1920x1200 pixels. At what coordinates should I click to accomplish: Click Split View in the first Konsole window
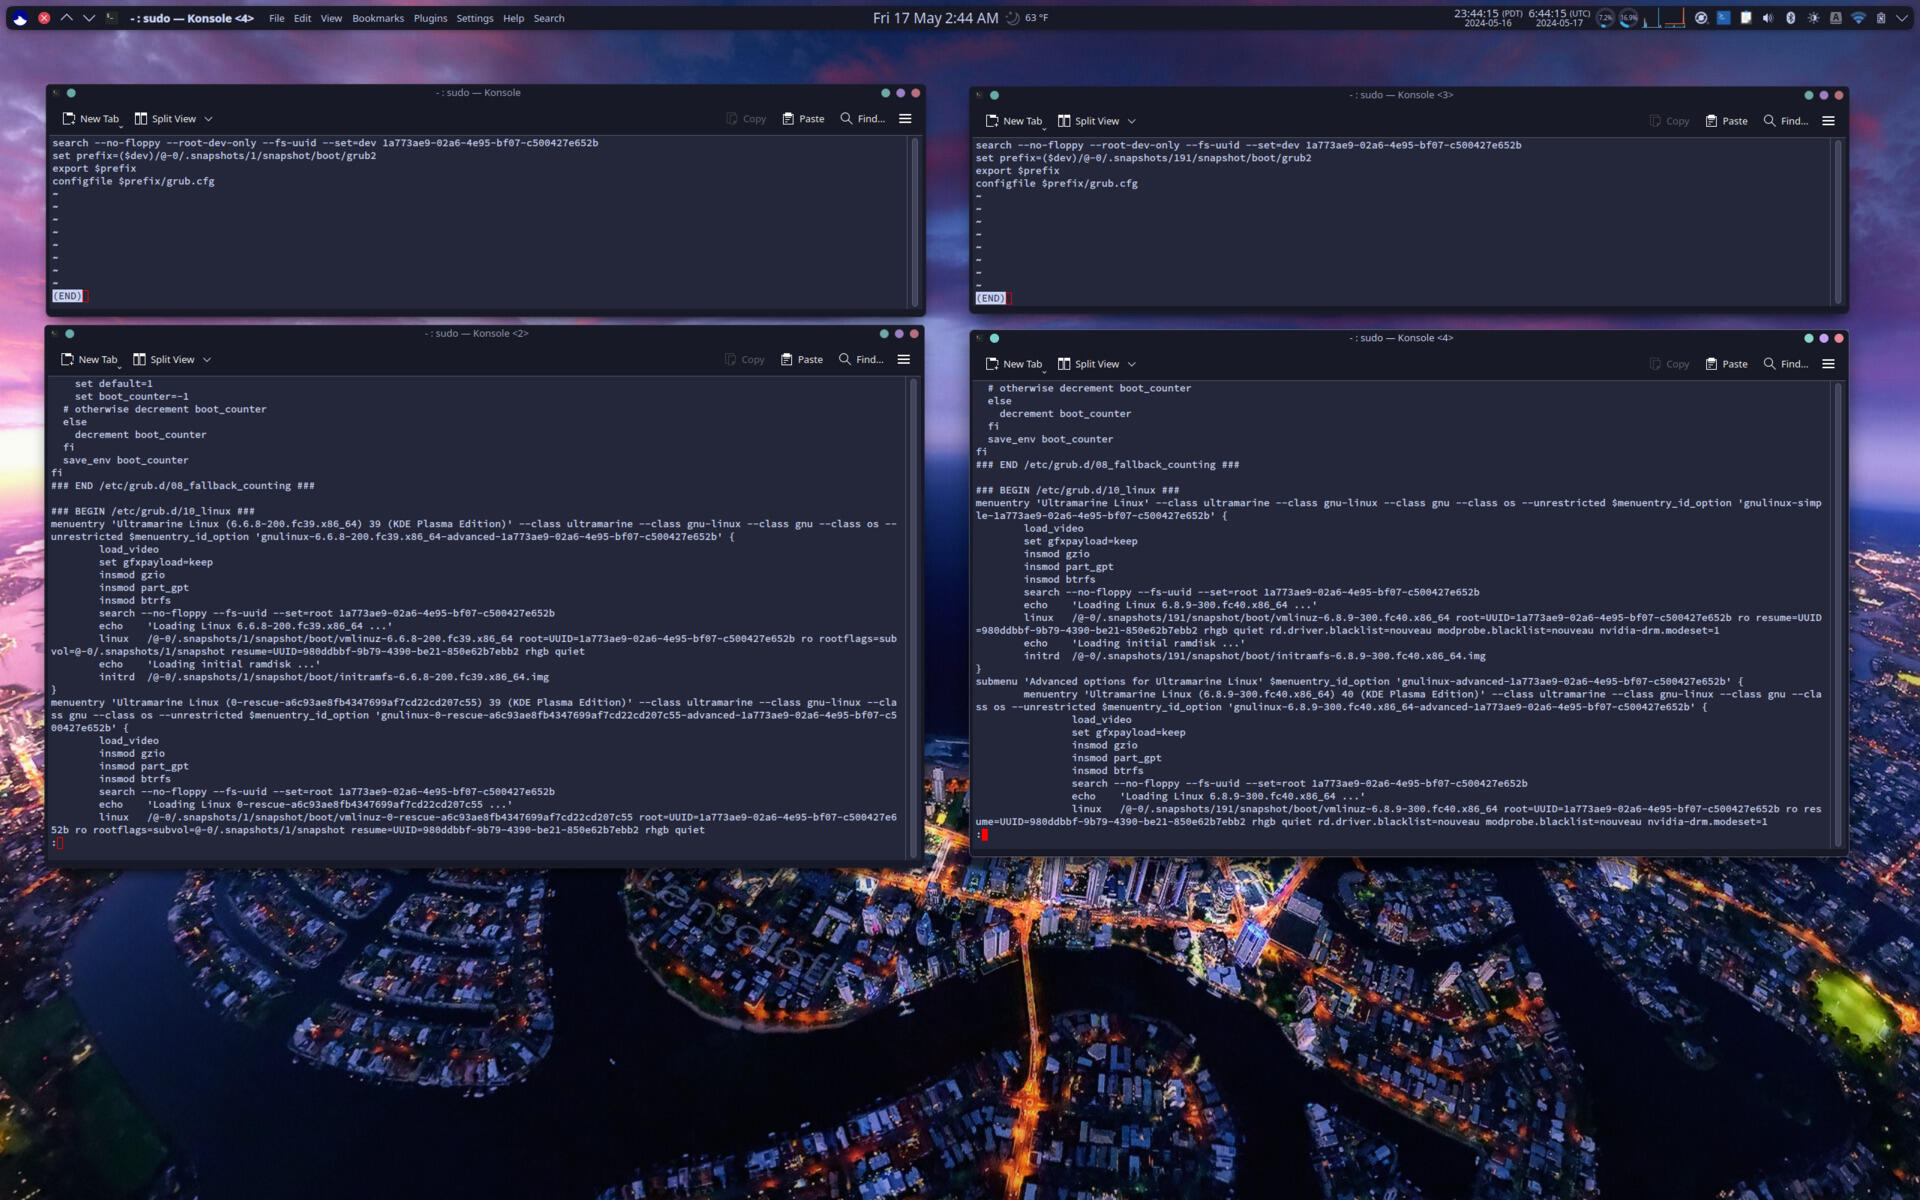point(165,119)
